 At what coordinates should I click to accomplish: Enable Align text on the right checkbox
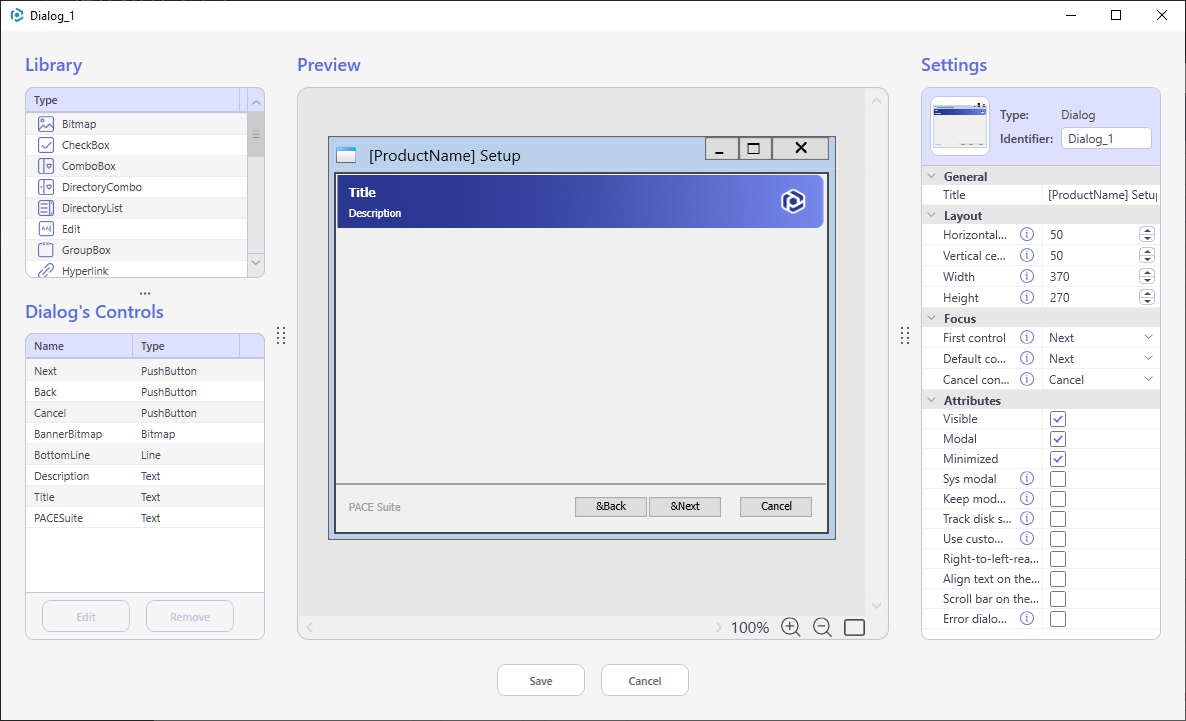(1057, 579)
